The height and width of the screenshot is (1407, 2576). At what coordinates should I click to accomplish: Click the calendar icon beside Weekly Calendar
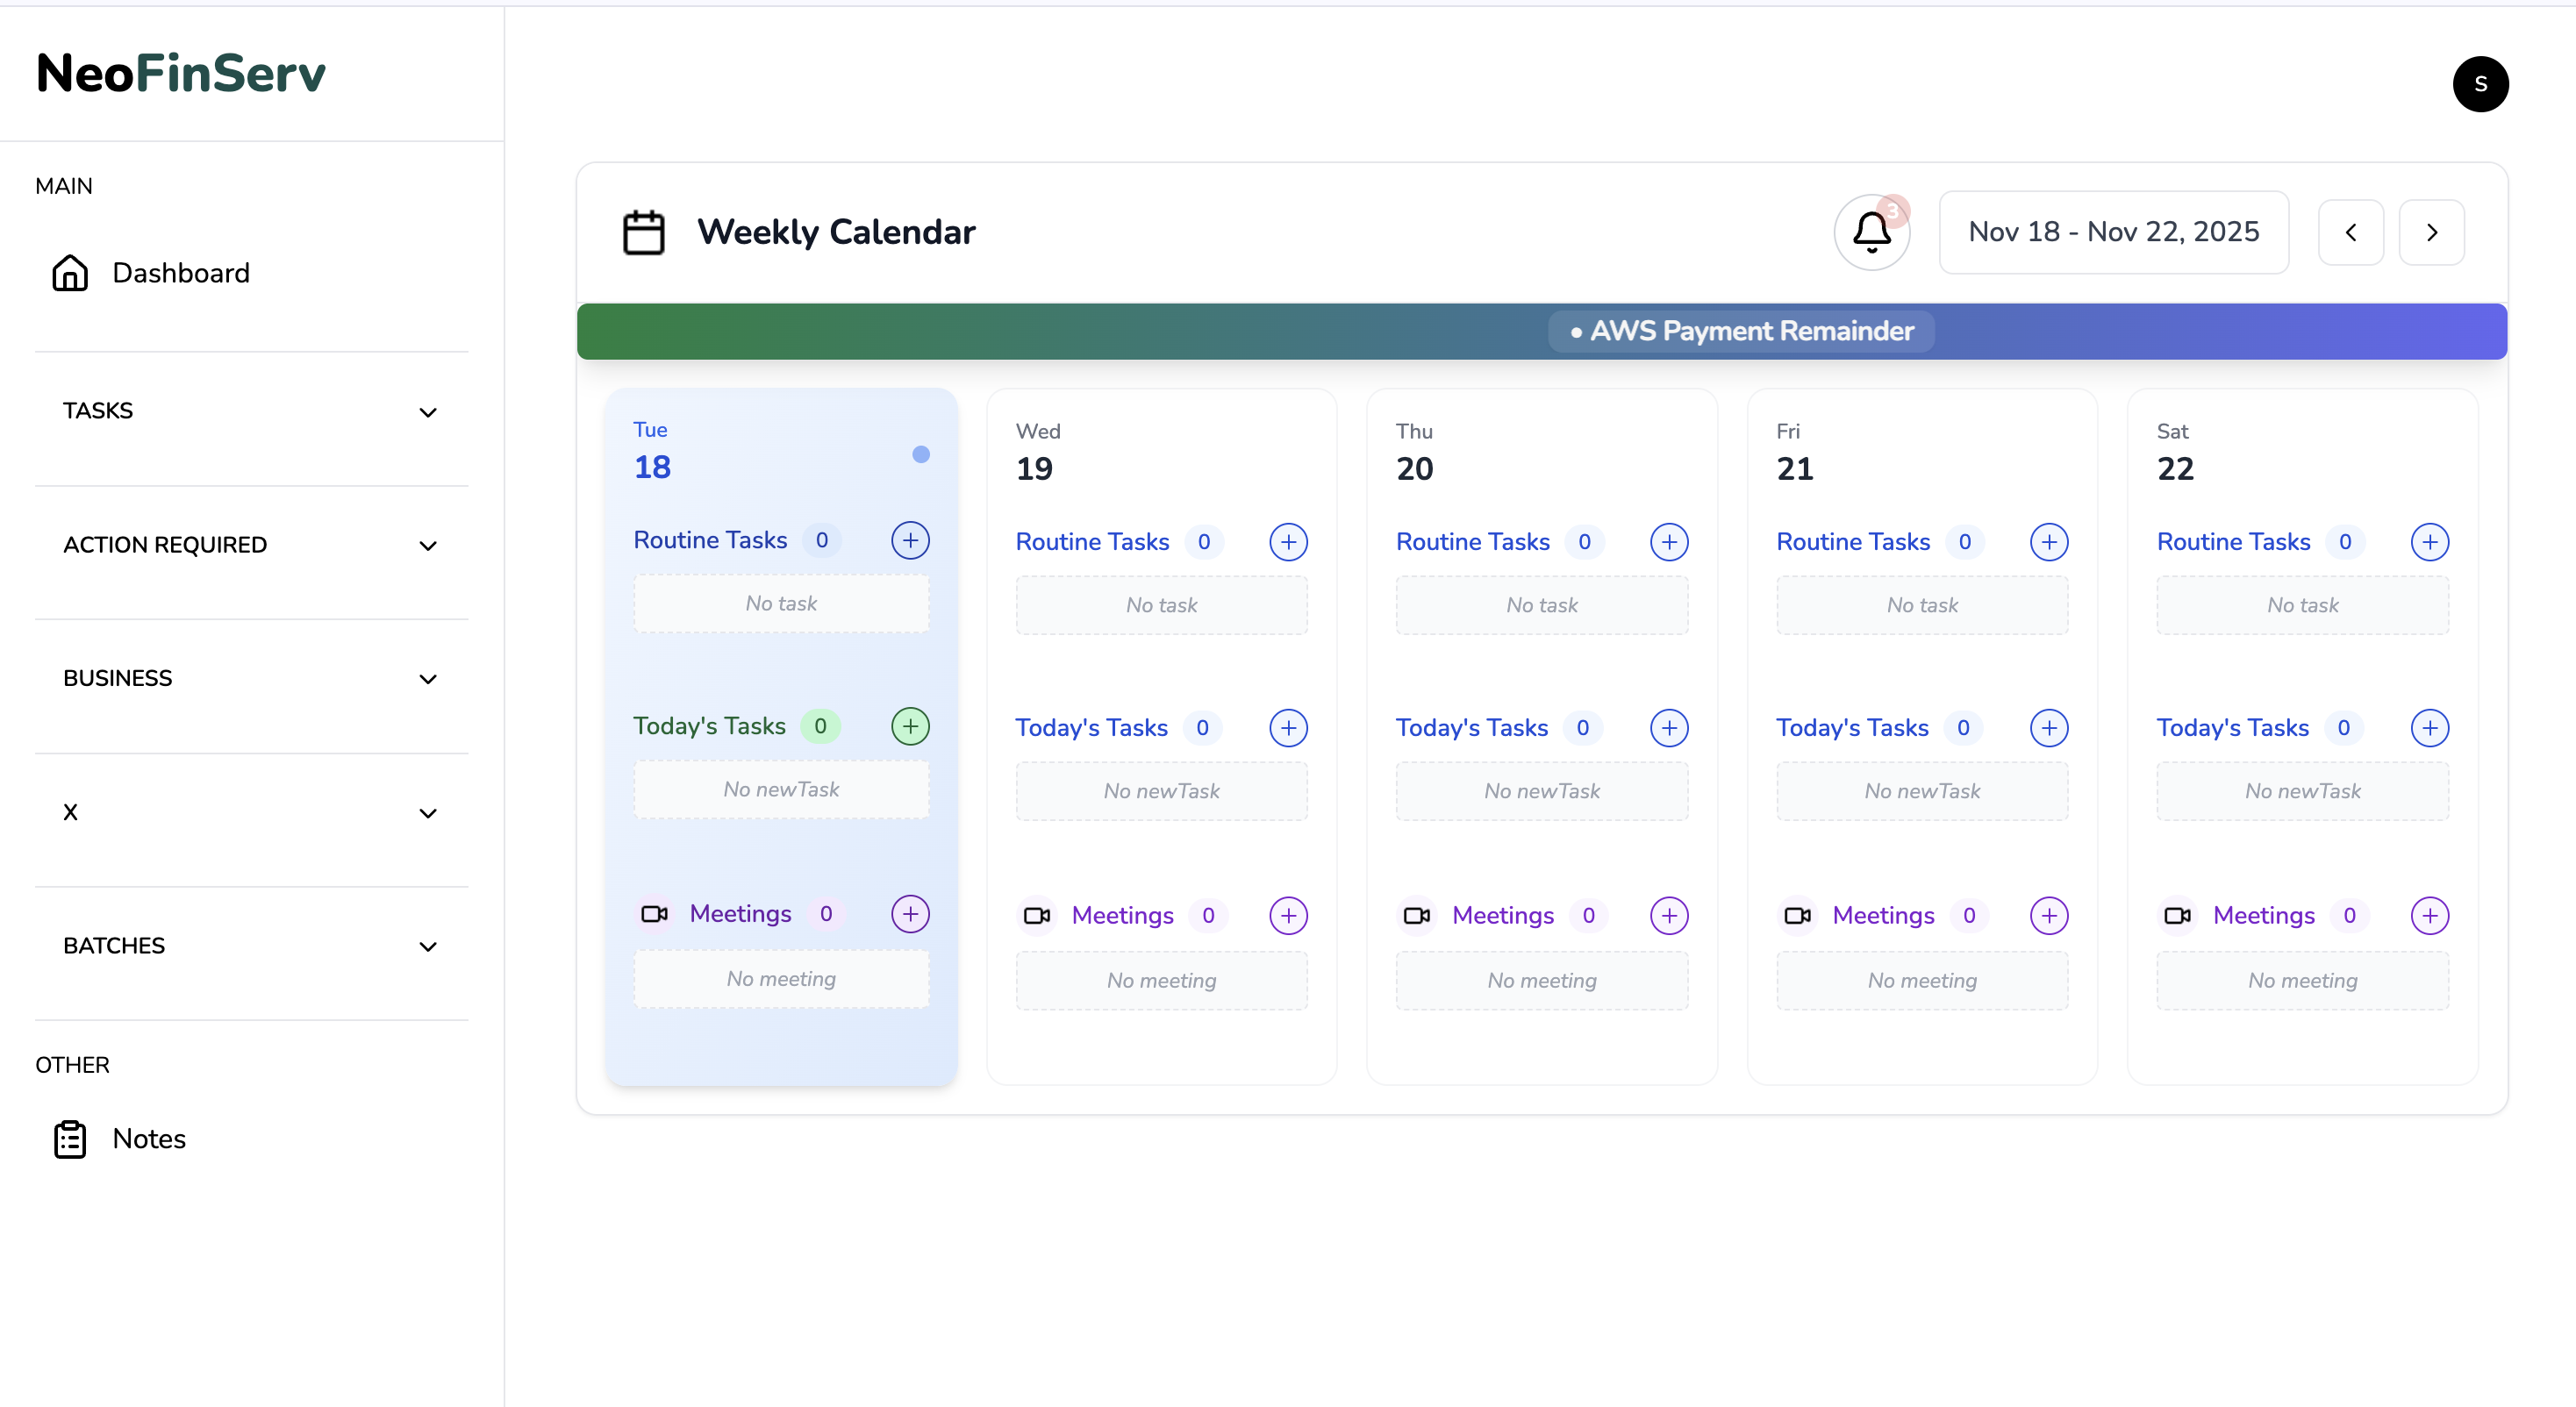pyautogui.click(x=643, y=232)
